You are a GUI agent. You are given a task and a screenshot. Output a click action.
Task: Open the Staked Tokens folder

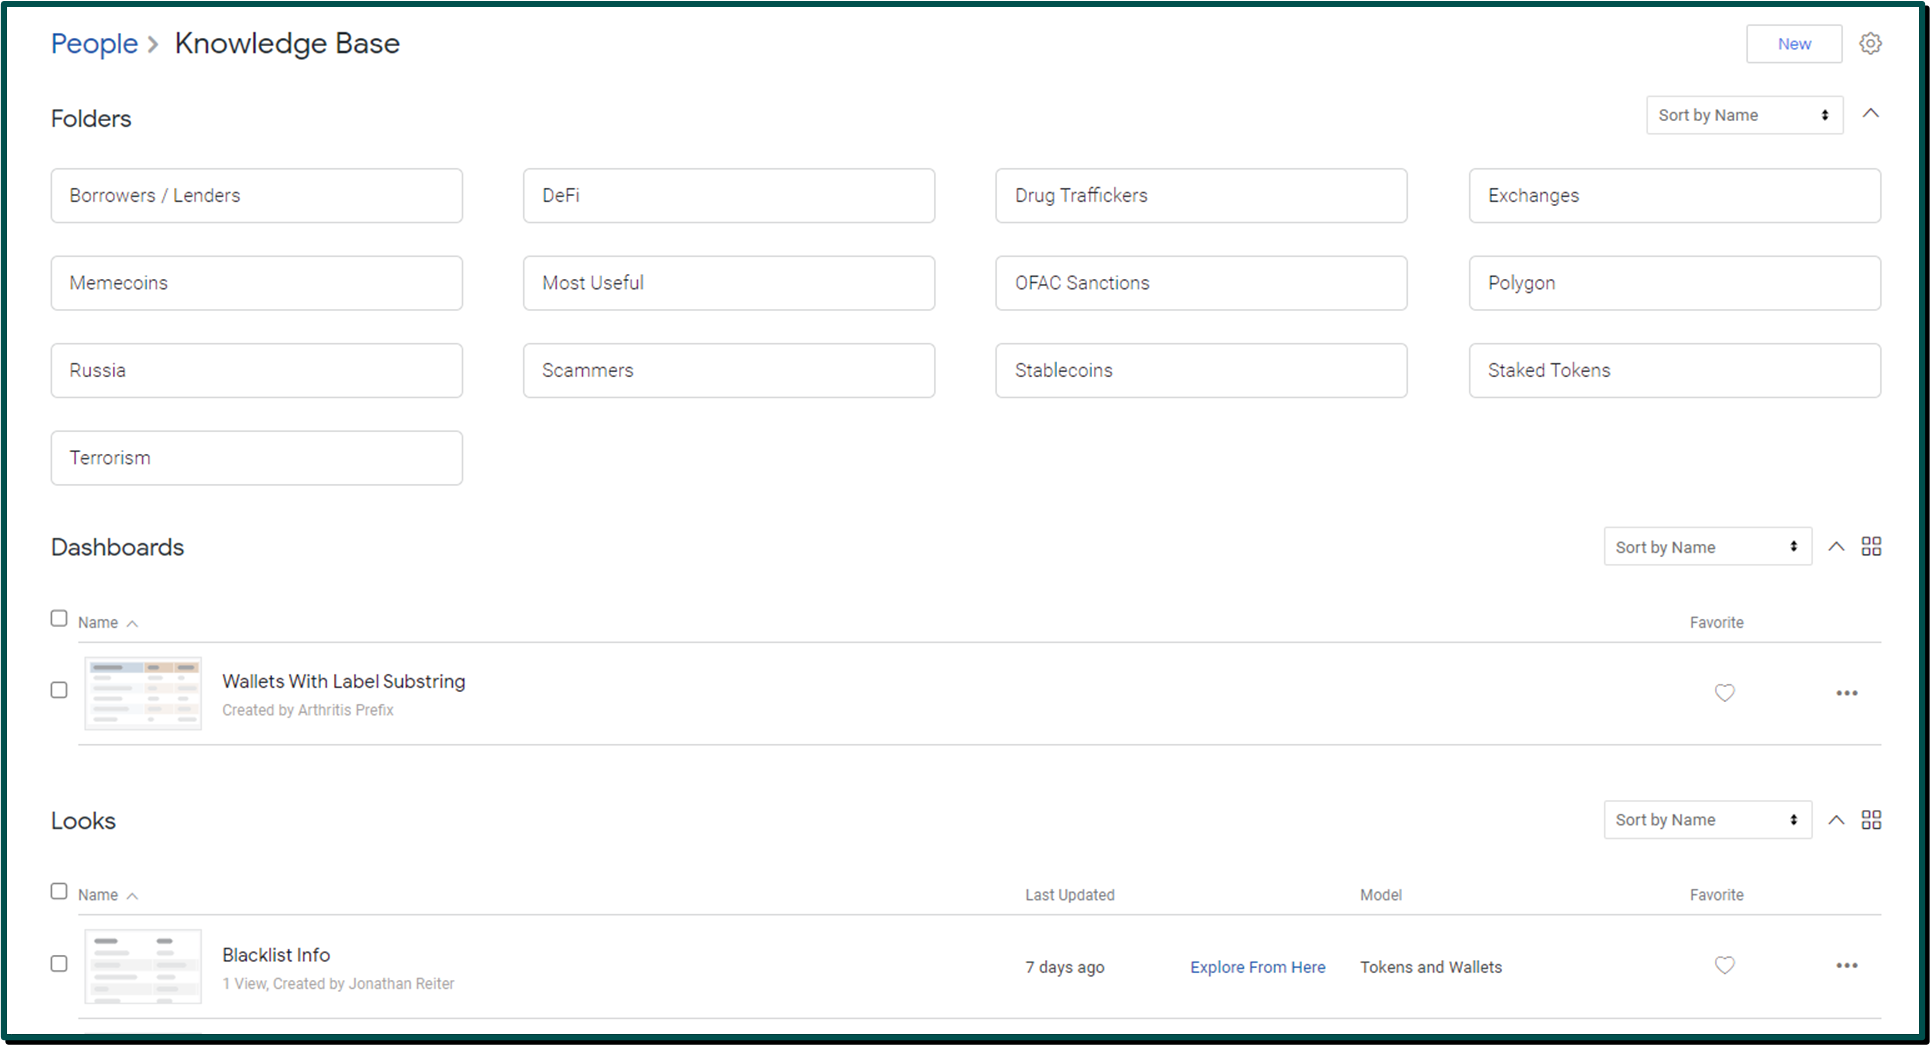[1674, 370]
